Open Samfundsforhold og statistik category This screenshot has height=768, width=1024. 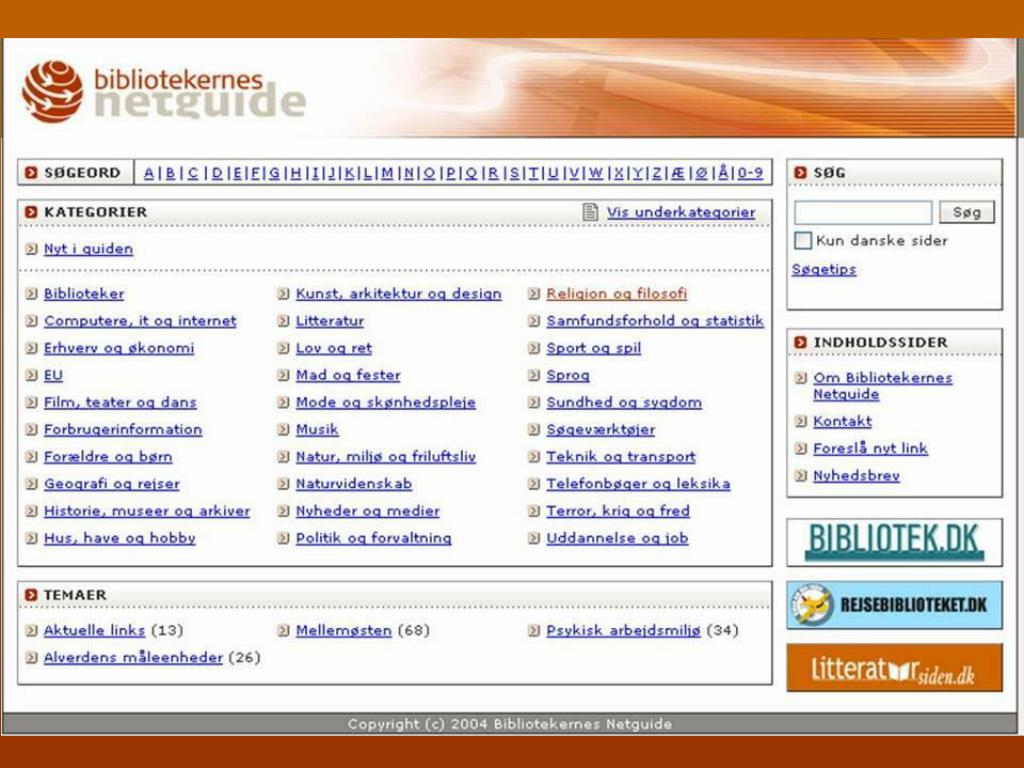coord(655,321)
